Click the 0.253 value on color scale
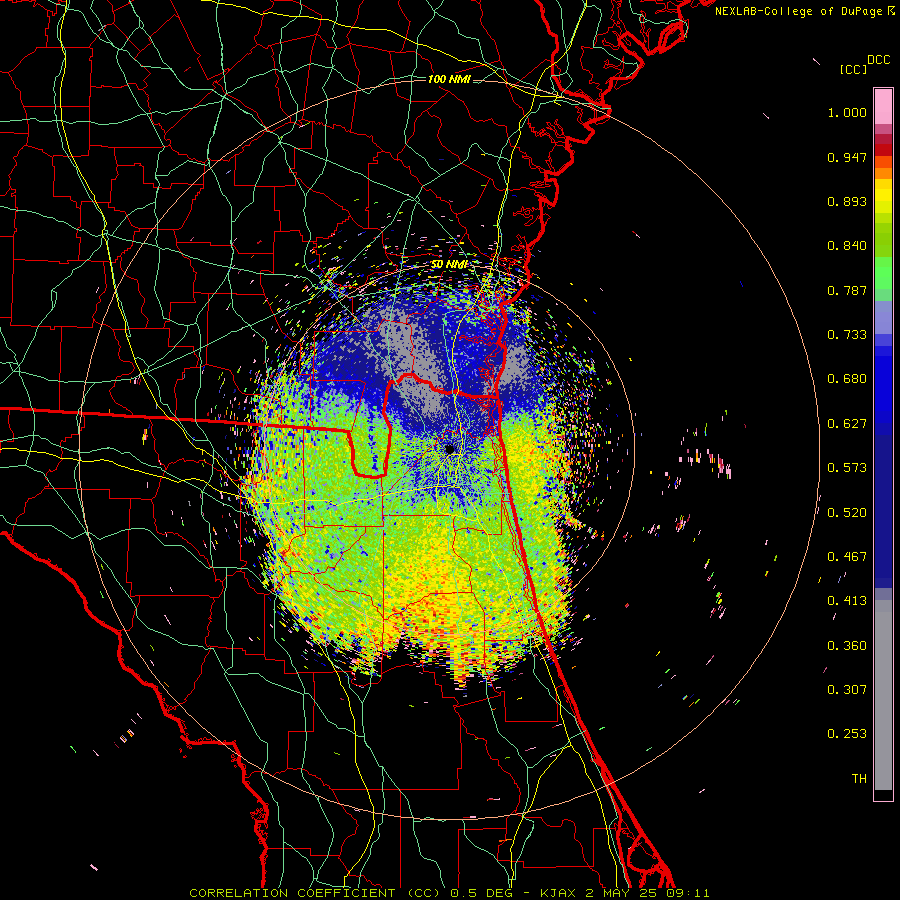Viewport: 900px width, 900px height. [x=847, y=734]
